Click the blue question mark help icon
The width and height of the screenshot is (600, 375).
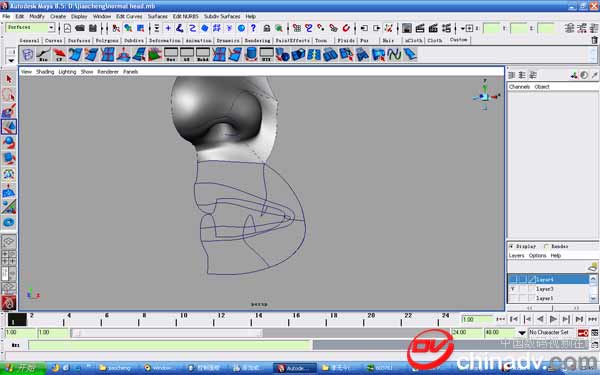[x=253, y=28]
